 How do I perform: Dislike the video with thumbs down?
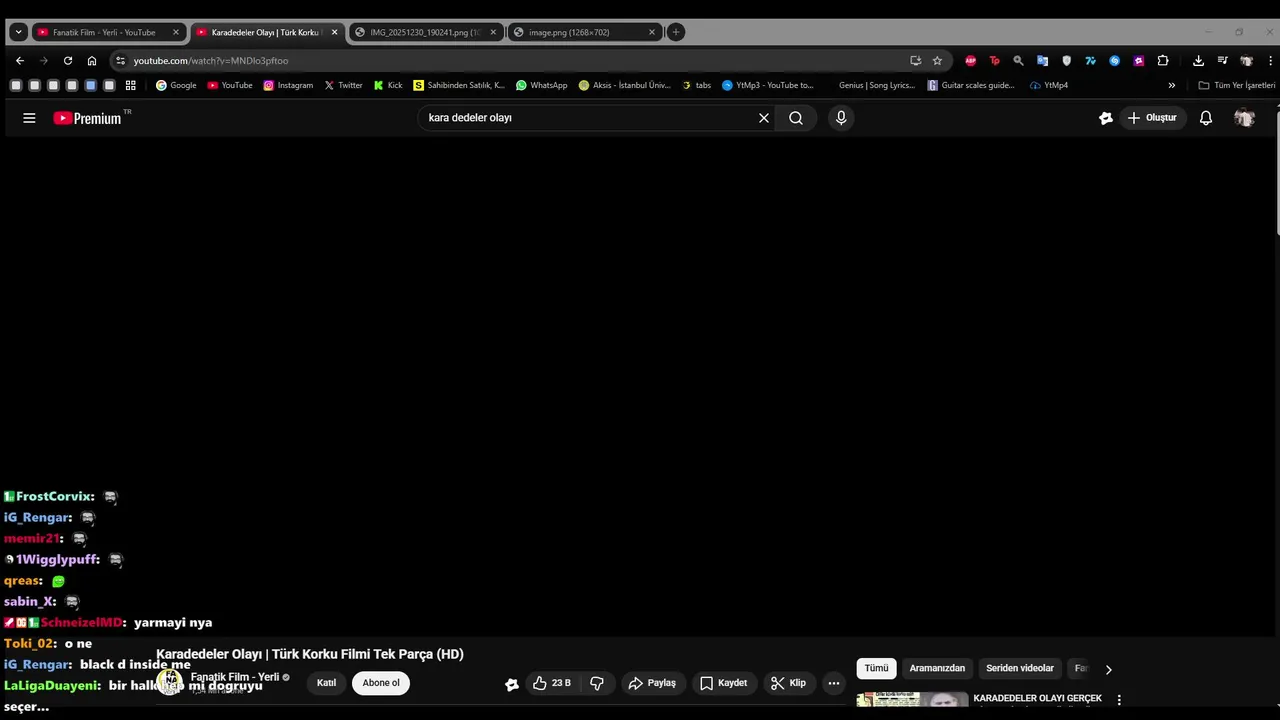597,683
